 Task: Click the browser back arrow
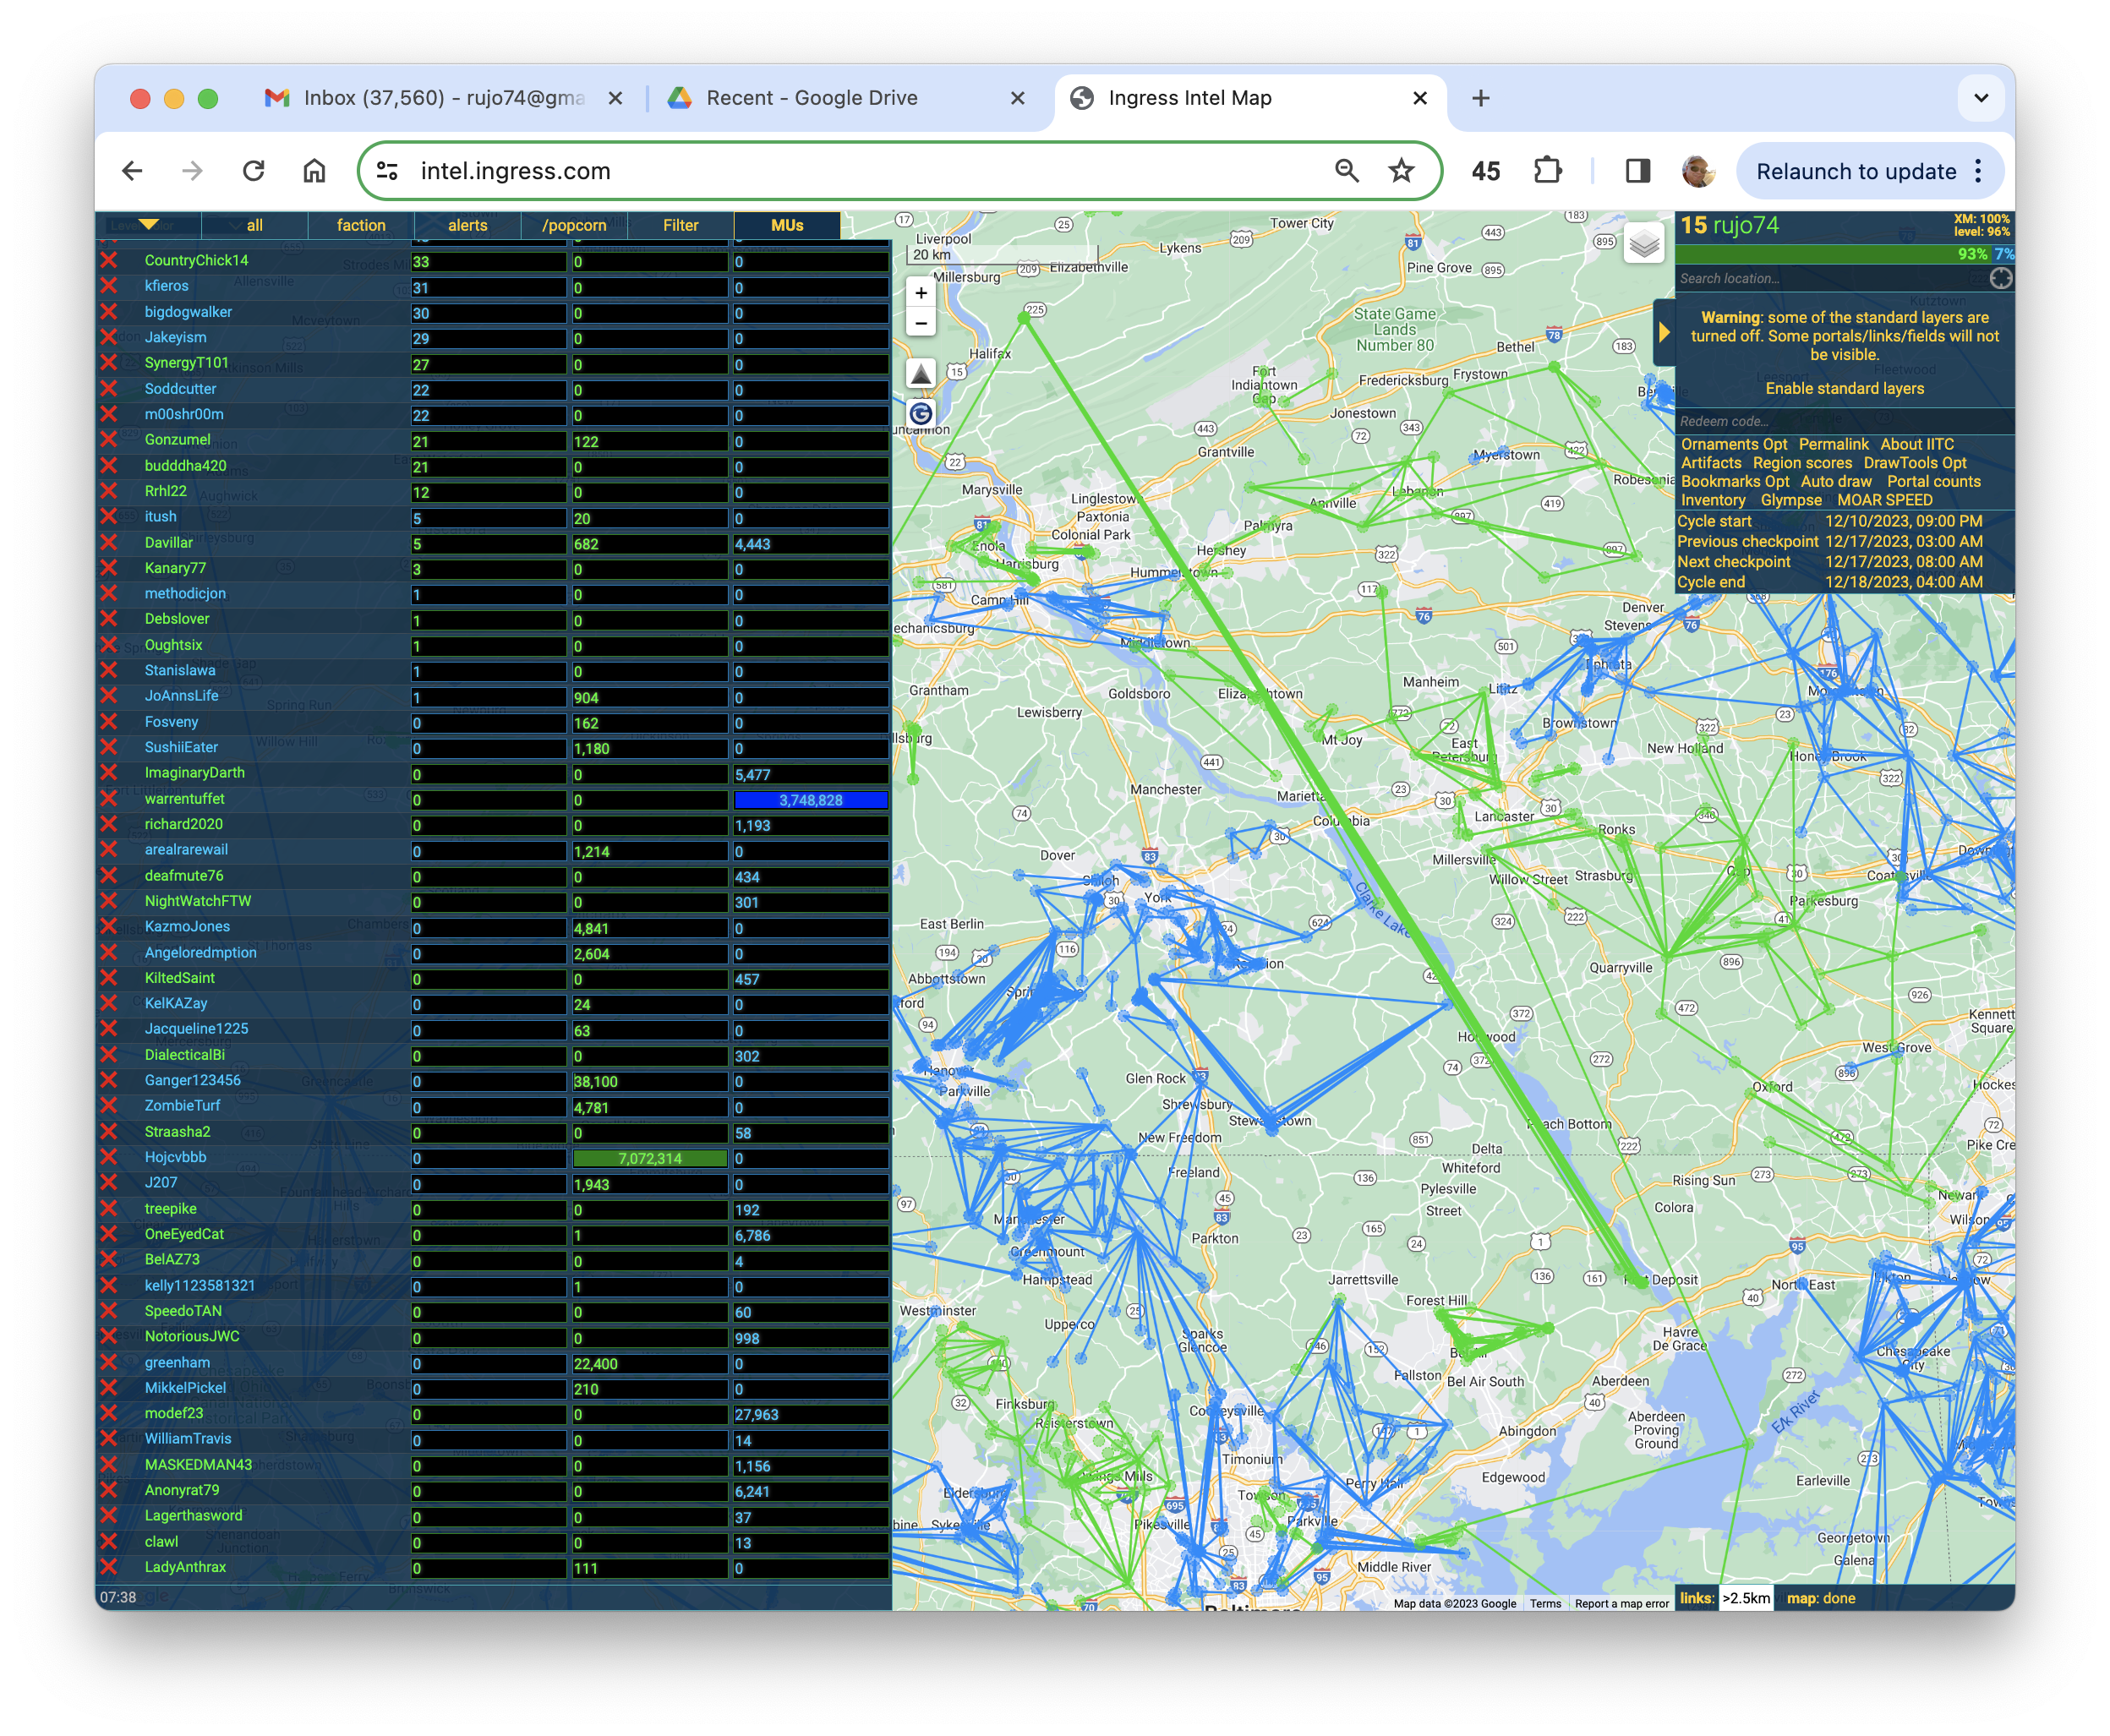[132, 171]
